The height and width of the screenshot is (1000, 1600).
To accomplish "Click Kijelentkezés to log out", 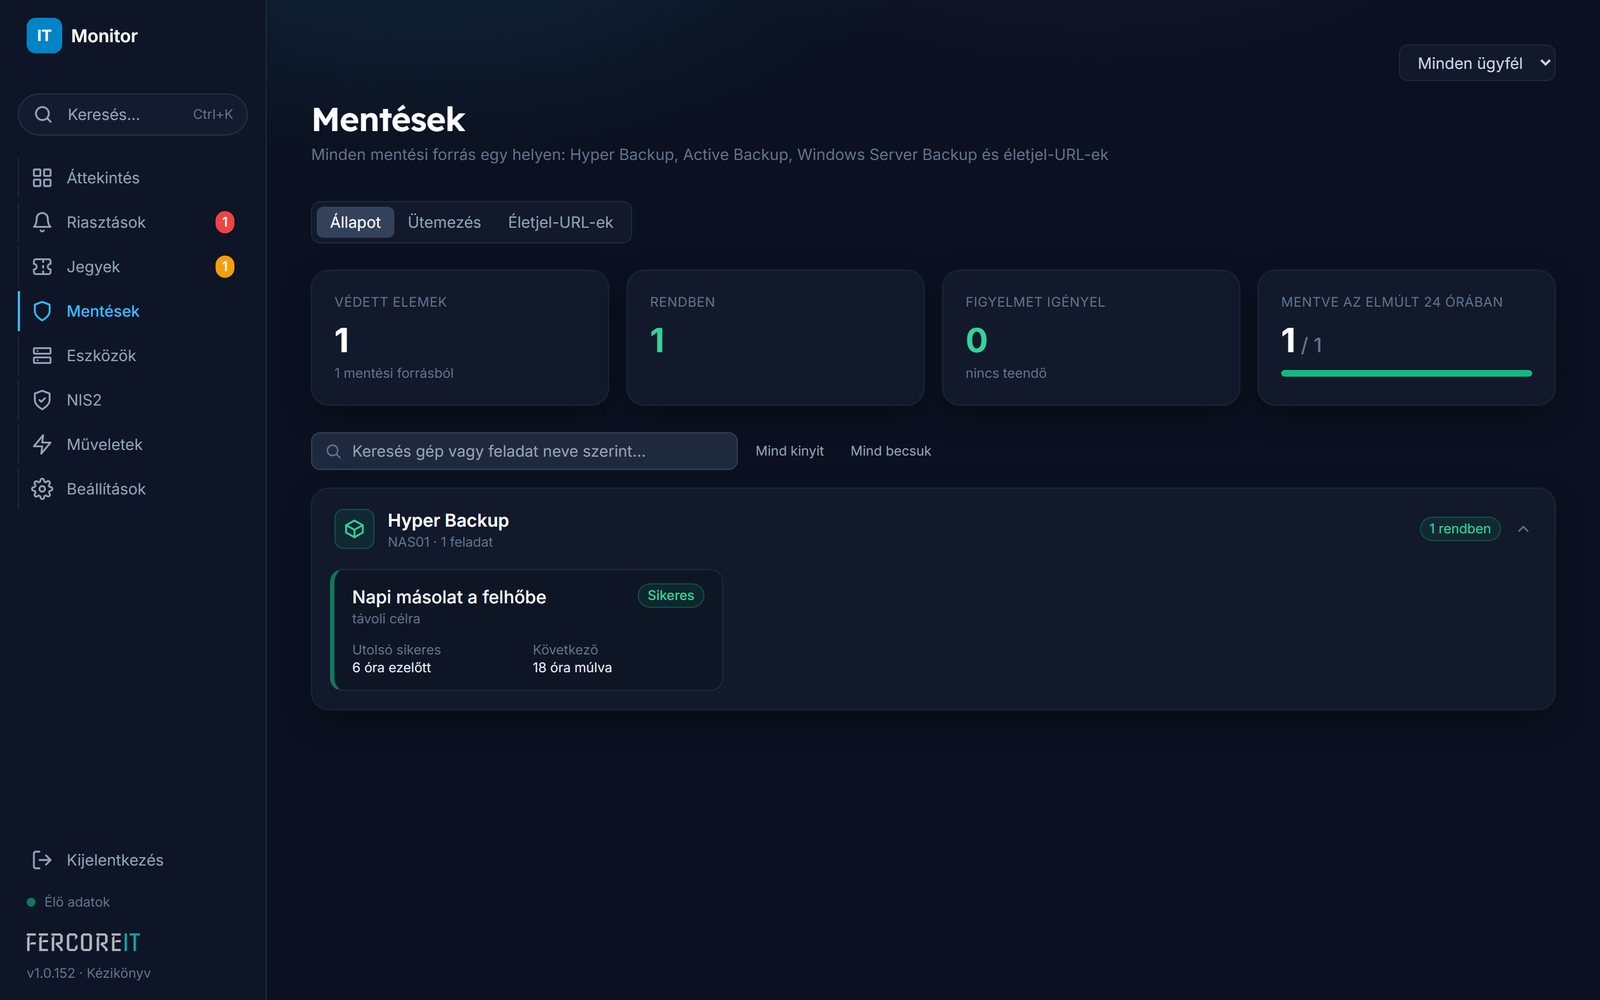I will pyautogui.click(x=133, y=860).
